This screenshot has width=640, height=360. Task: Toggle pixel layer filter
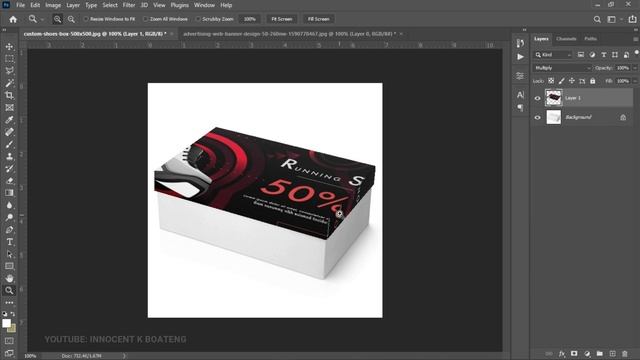pos(581,55)
